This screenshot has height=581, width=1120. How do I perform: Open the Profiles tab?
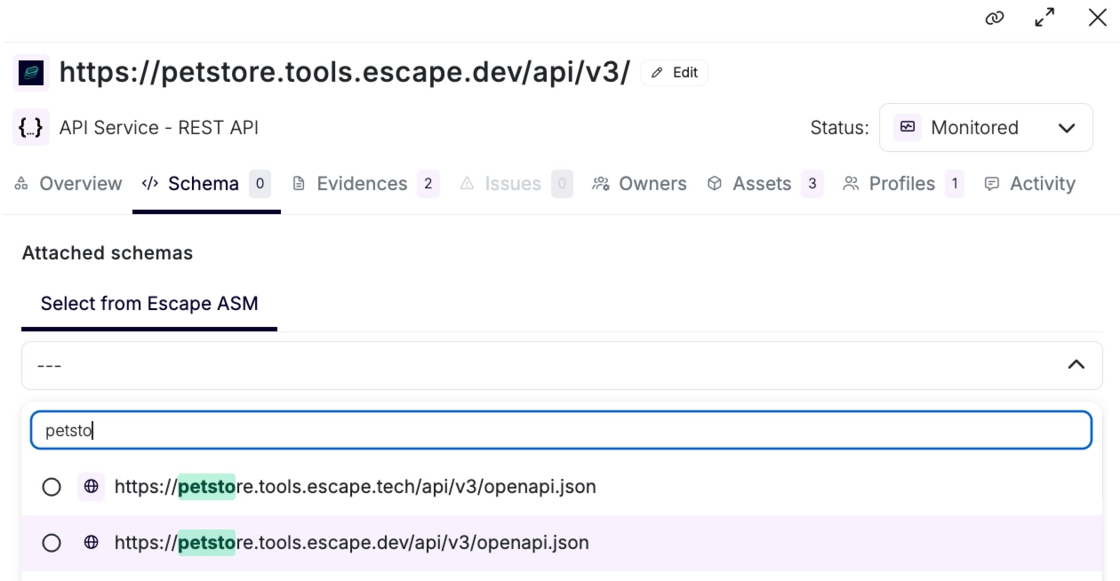point(904,184)
